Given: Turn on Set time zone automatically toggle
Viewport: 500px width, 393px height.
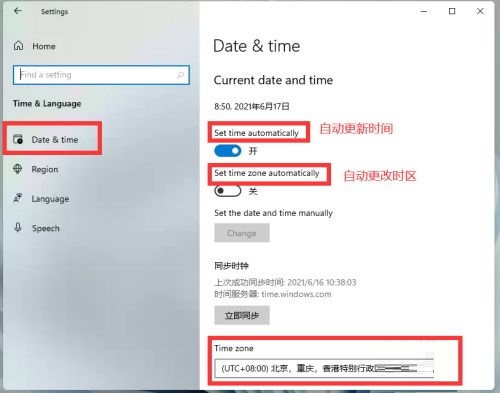Looking at the screenshot, I should point(228,191).
